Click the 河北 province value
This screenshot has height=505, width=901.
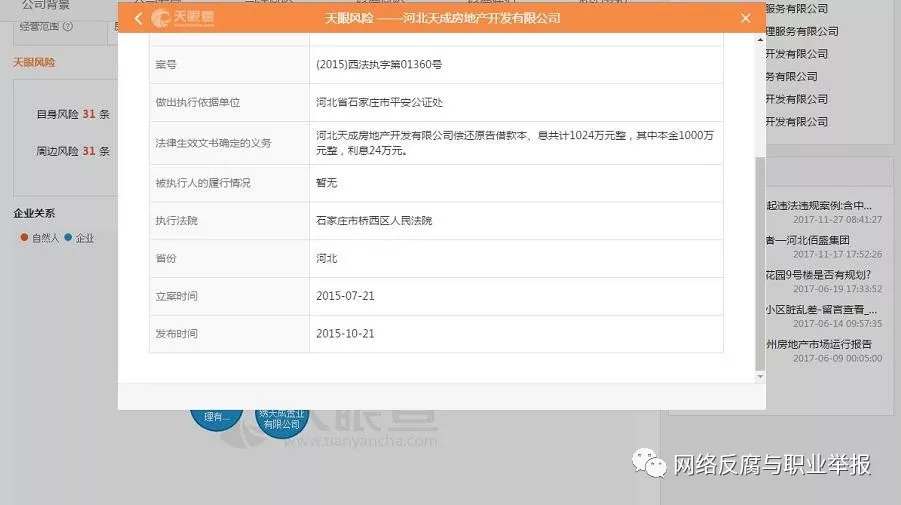coord(326,259)
